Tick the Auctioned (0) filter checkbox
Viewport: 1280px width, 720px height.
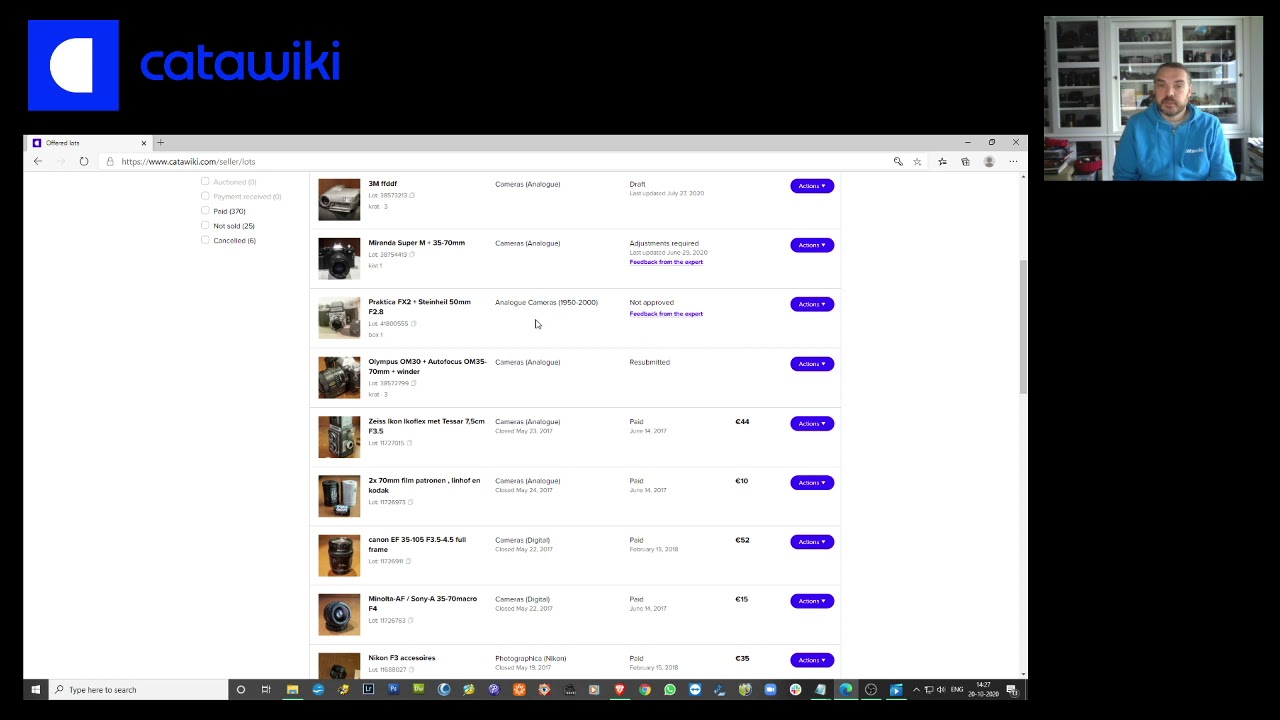click(x=205, y=181)
